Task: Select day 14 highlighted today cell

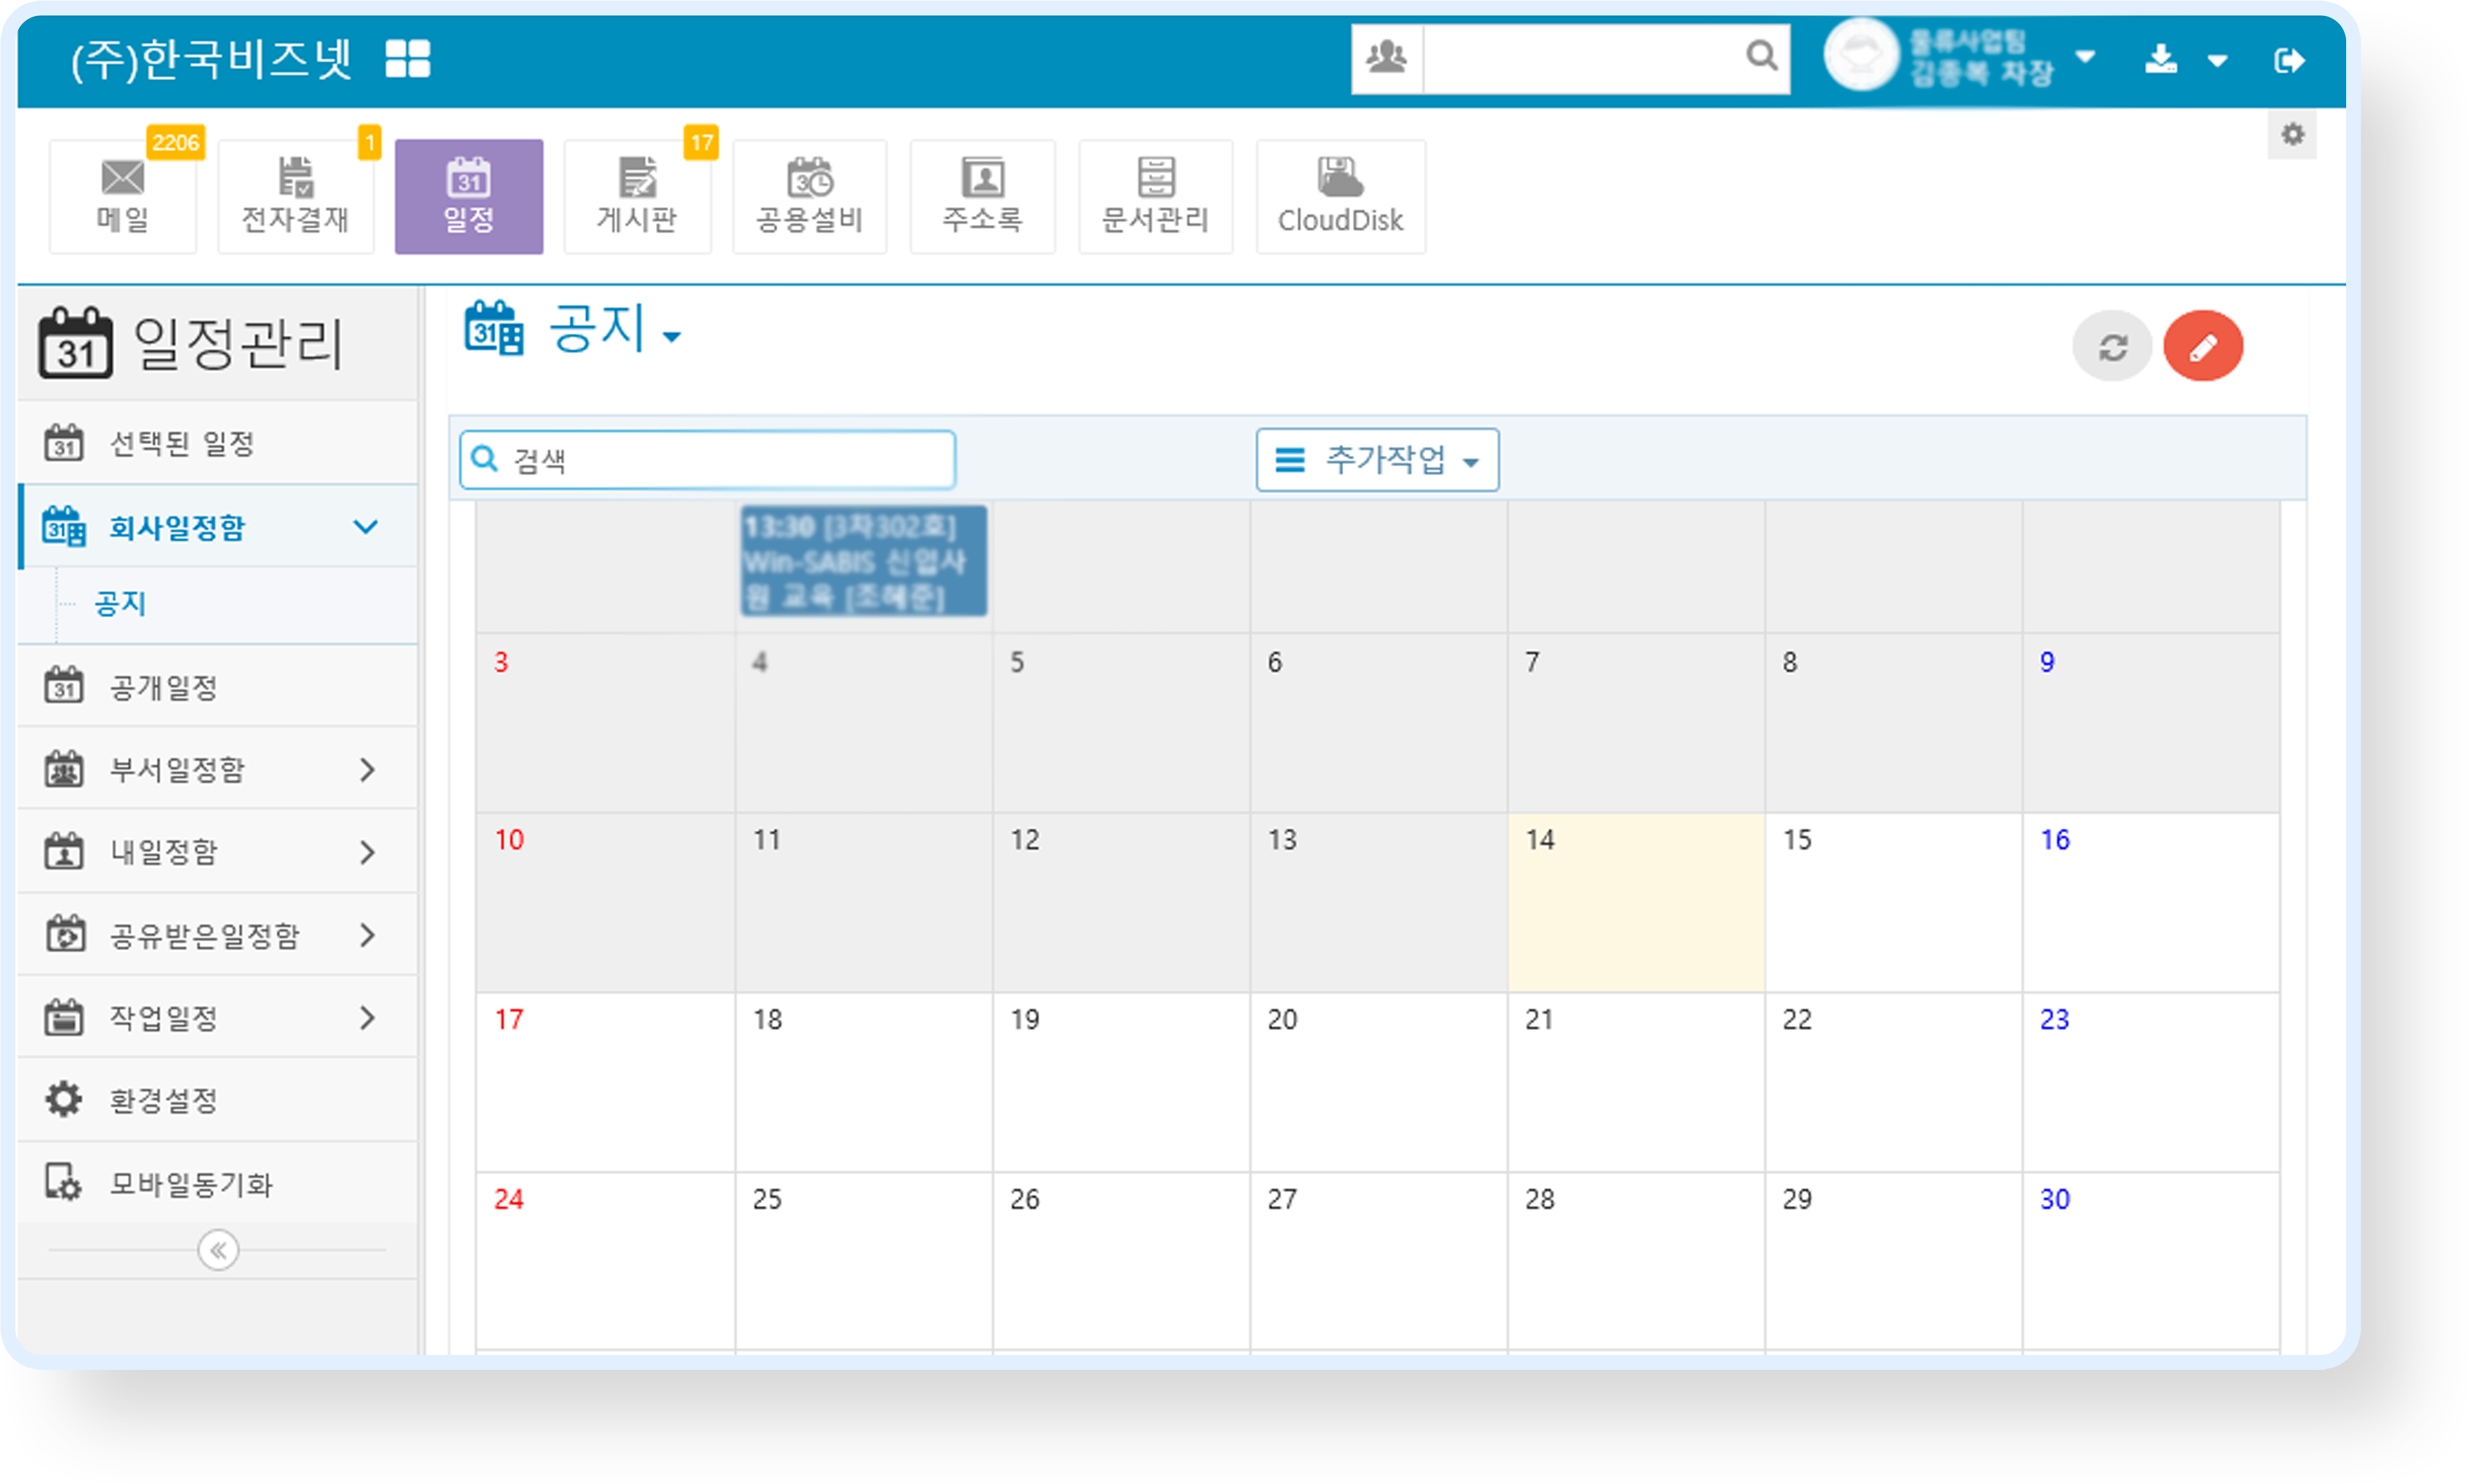Action: pos(1636,902)
